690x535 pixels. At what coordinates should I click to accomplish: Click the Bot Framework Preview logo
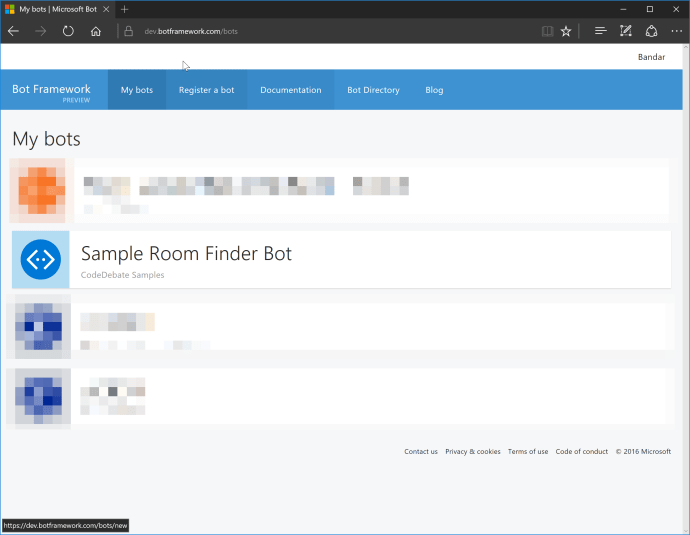(51, 92)
